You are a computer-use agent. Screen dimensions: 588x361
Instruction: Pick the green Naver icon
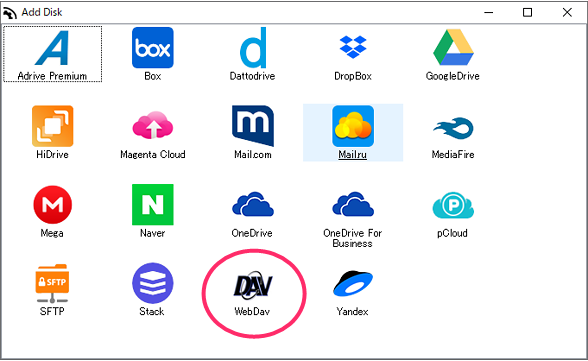coord(153,205)
